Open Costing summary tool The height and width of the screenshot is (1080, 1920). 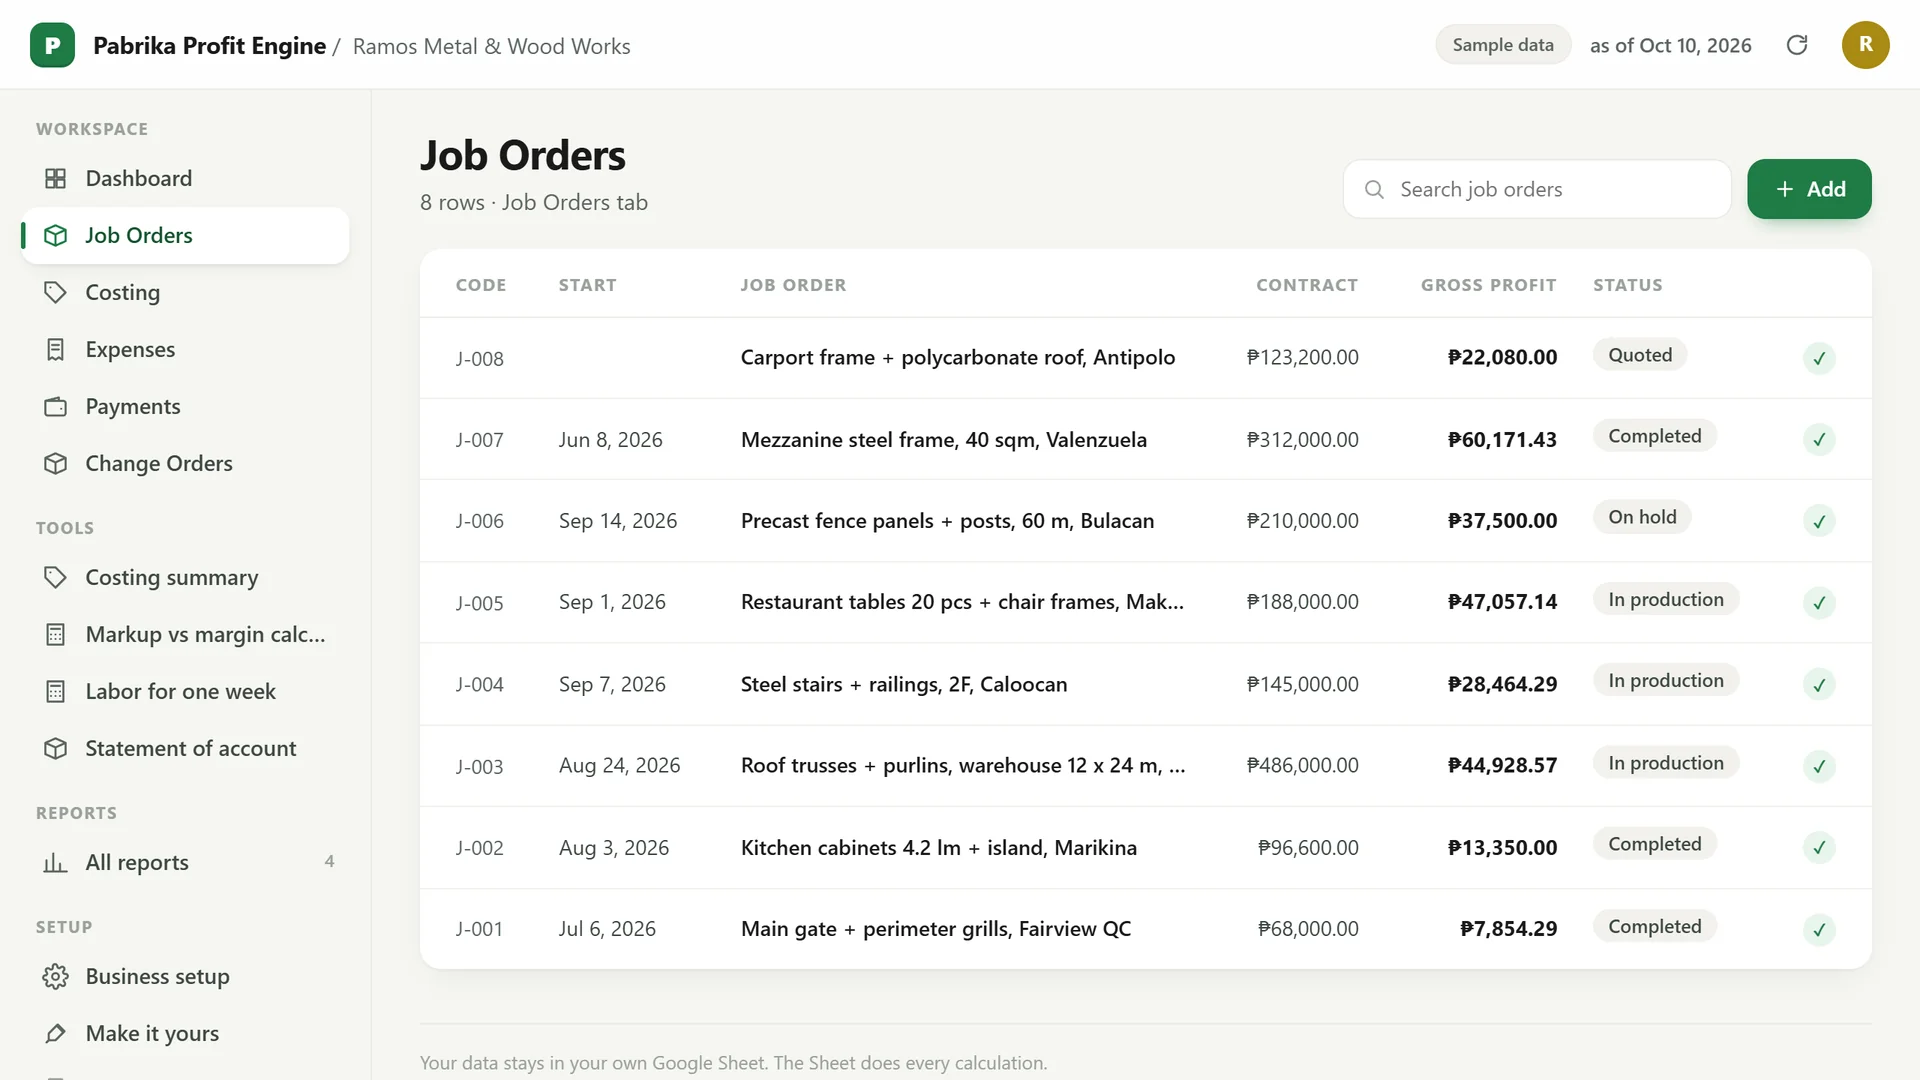(186, 577)
